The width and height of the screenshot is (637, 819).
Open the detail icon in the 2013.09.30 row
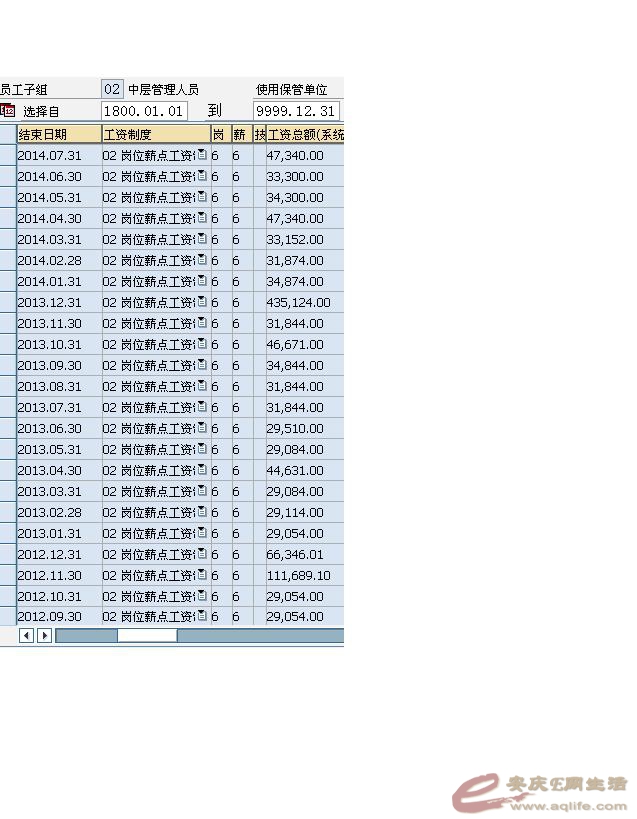pos(202,365)
